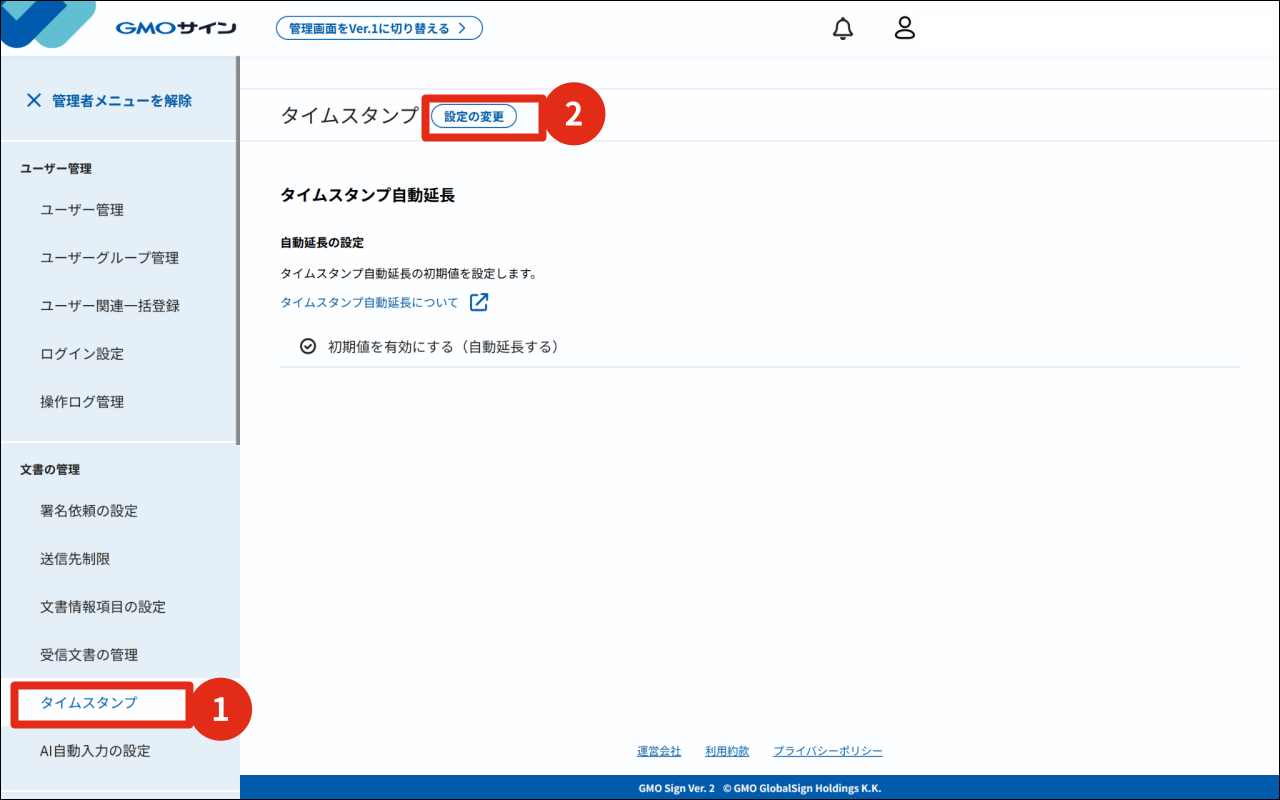Click the タイムスタンプ自動延長 heading
The height and width of the screenshot is (800, 1280).
point(368,195)
